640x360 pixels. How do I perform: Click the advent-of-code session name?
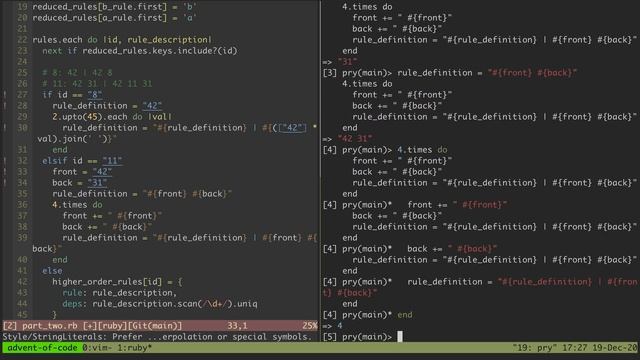pyautogui.click(x=42, y=348)
